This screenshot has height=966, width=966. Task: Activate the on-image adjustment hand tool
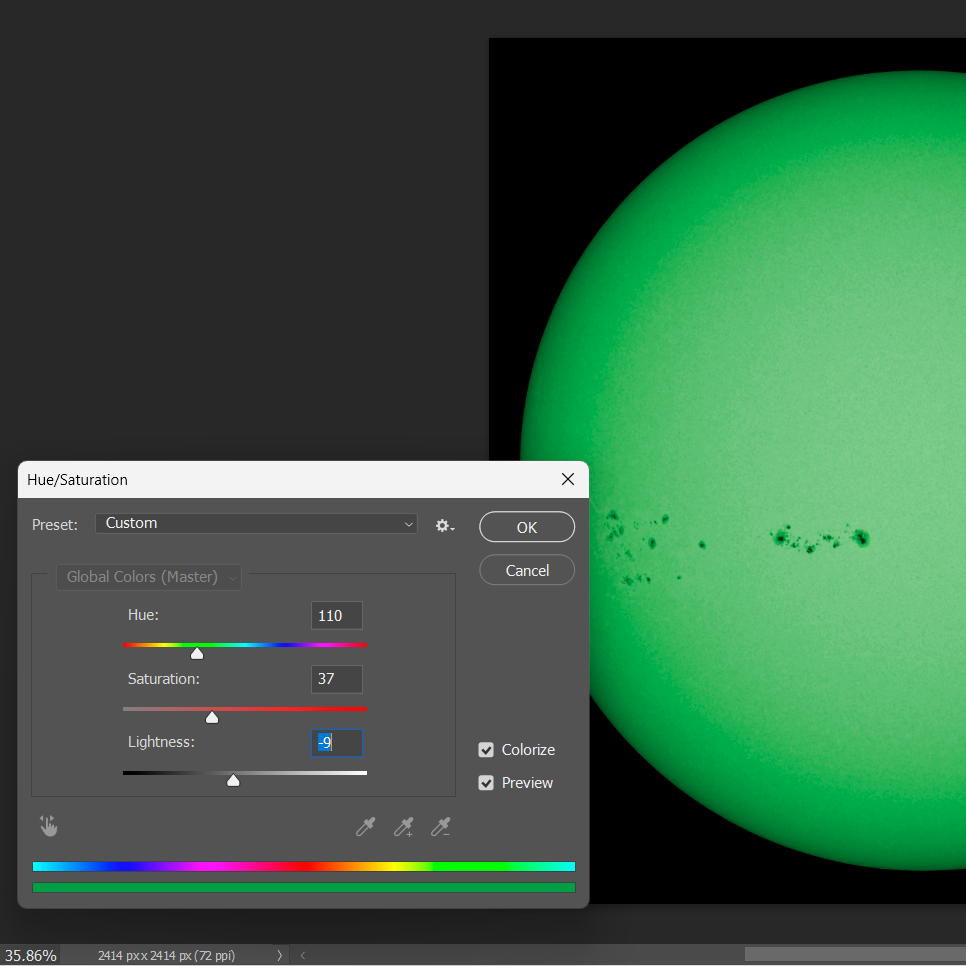[49, 826]
